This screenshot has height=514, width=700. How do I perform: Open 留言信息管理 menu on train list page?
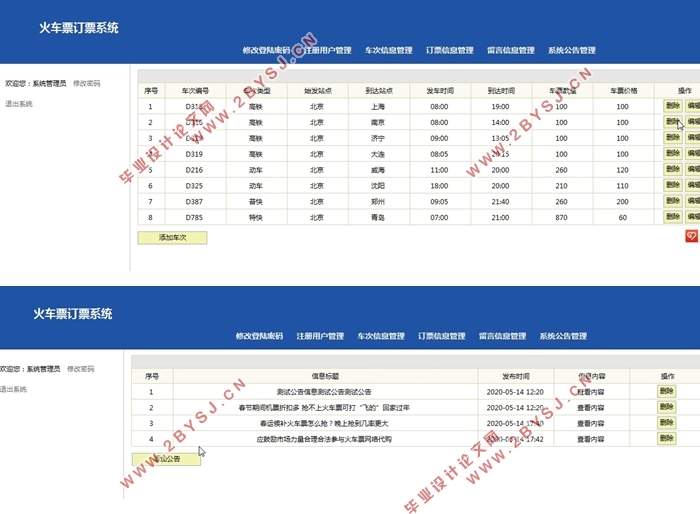coord(511,50)
